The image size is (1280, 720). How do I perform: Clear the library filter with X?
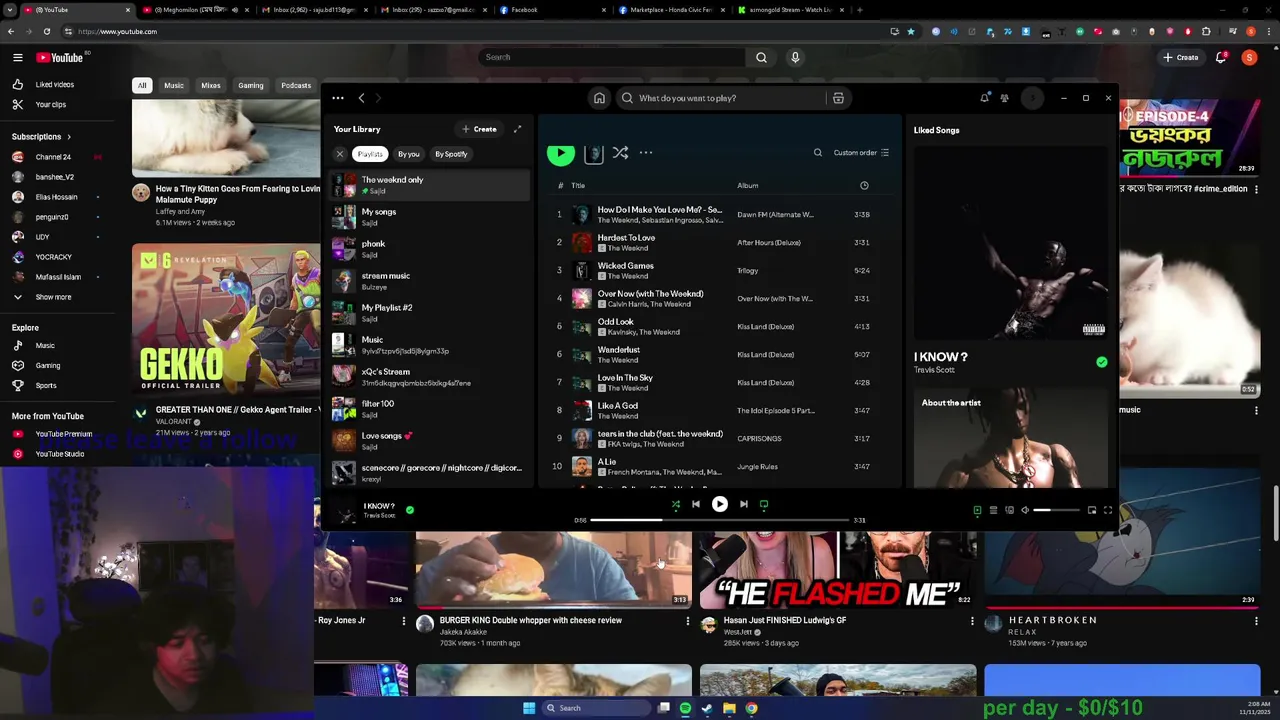tap(340, 154)
